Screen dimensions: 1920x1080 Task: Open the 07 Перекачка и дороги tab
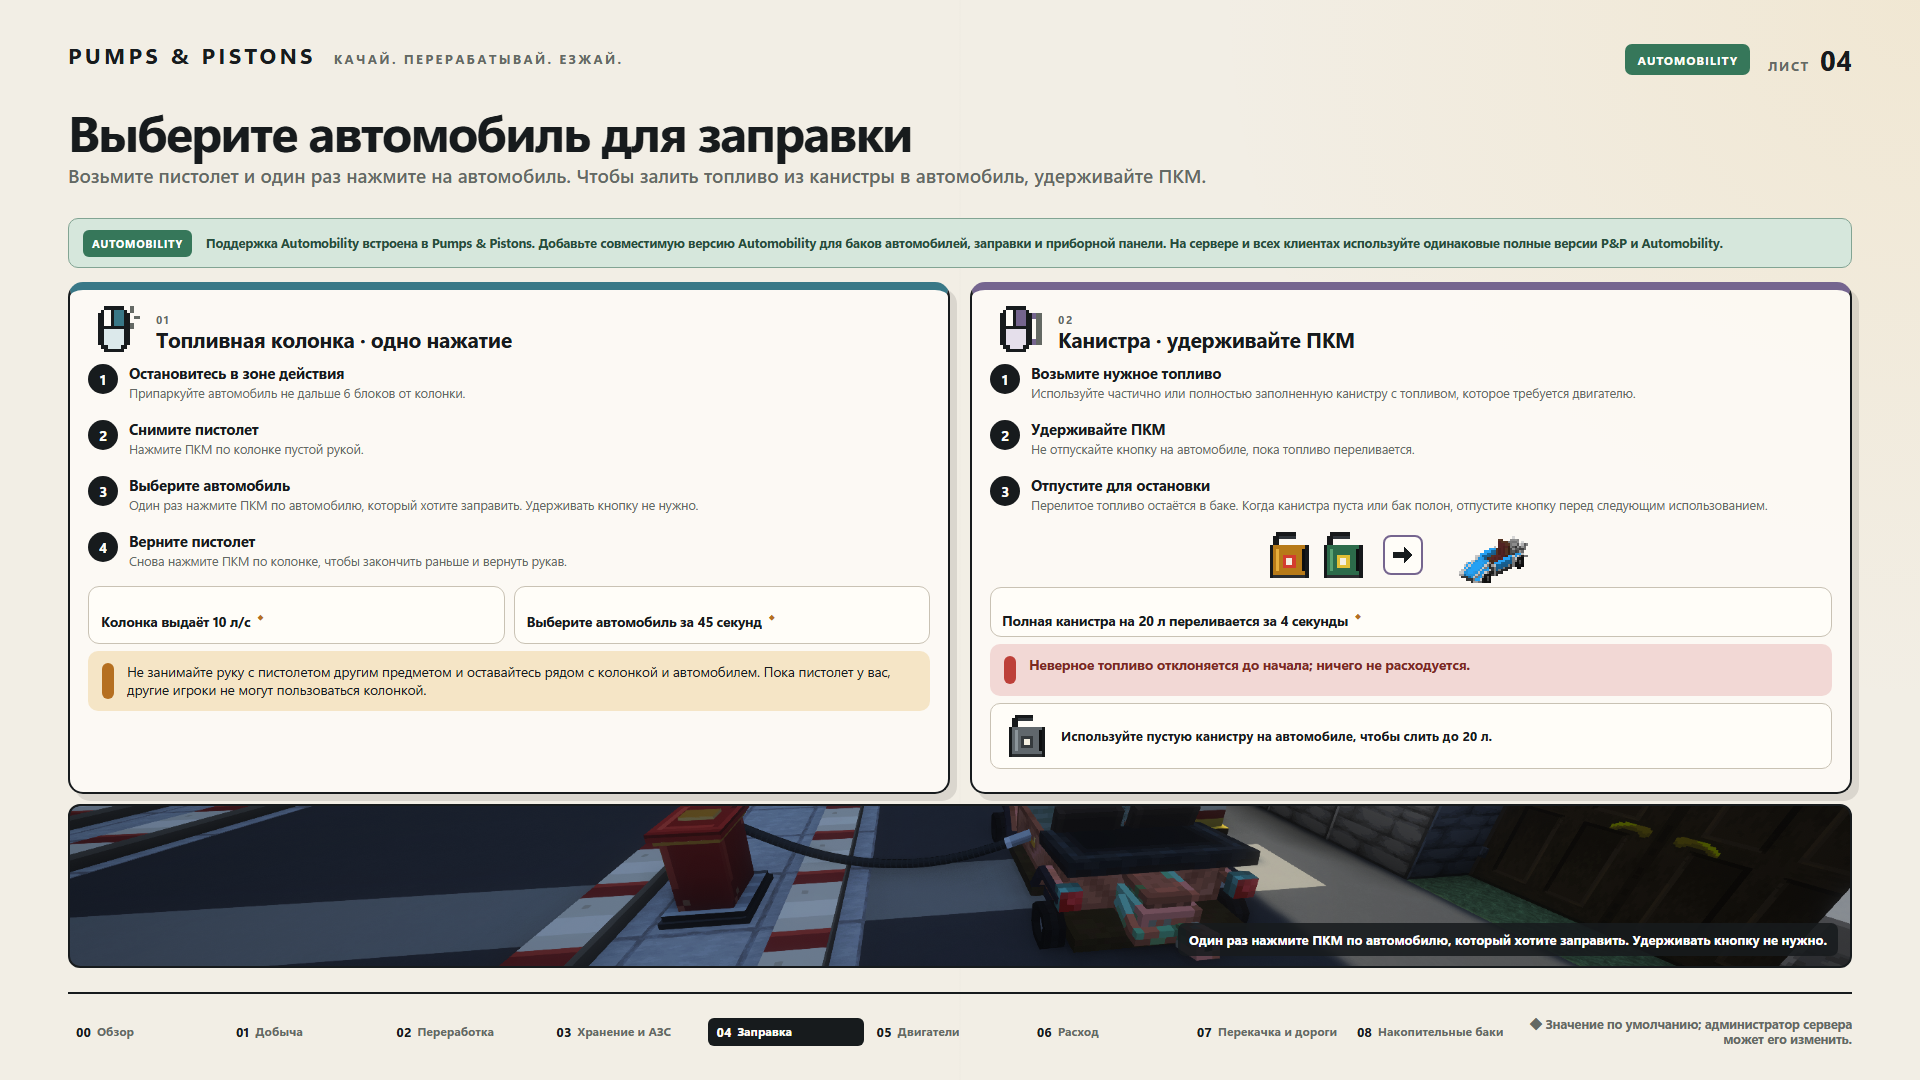click(1267, 1032)
